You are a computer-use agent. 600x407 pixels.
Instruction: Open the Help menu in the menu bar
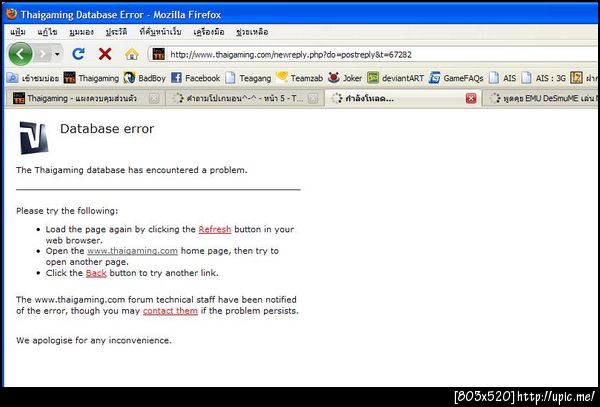tap(252, 32)
